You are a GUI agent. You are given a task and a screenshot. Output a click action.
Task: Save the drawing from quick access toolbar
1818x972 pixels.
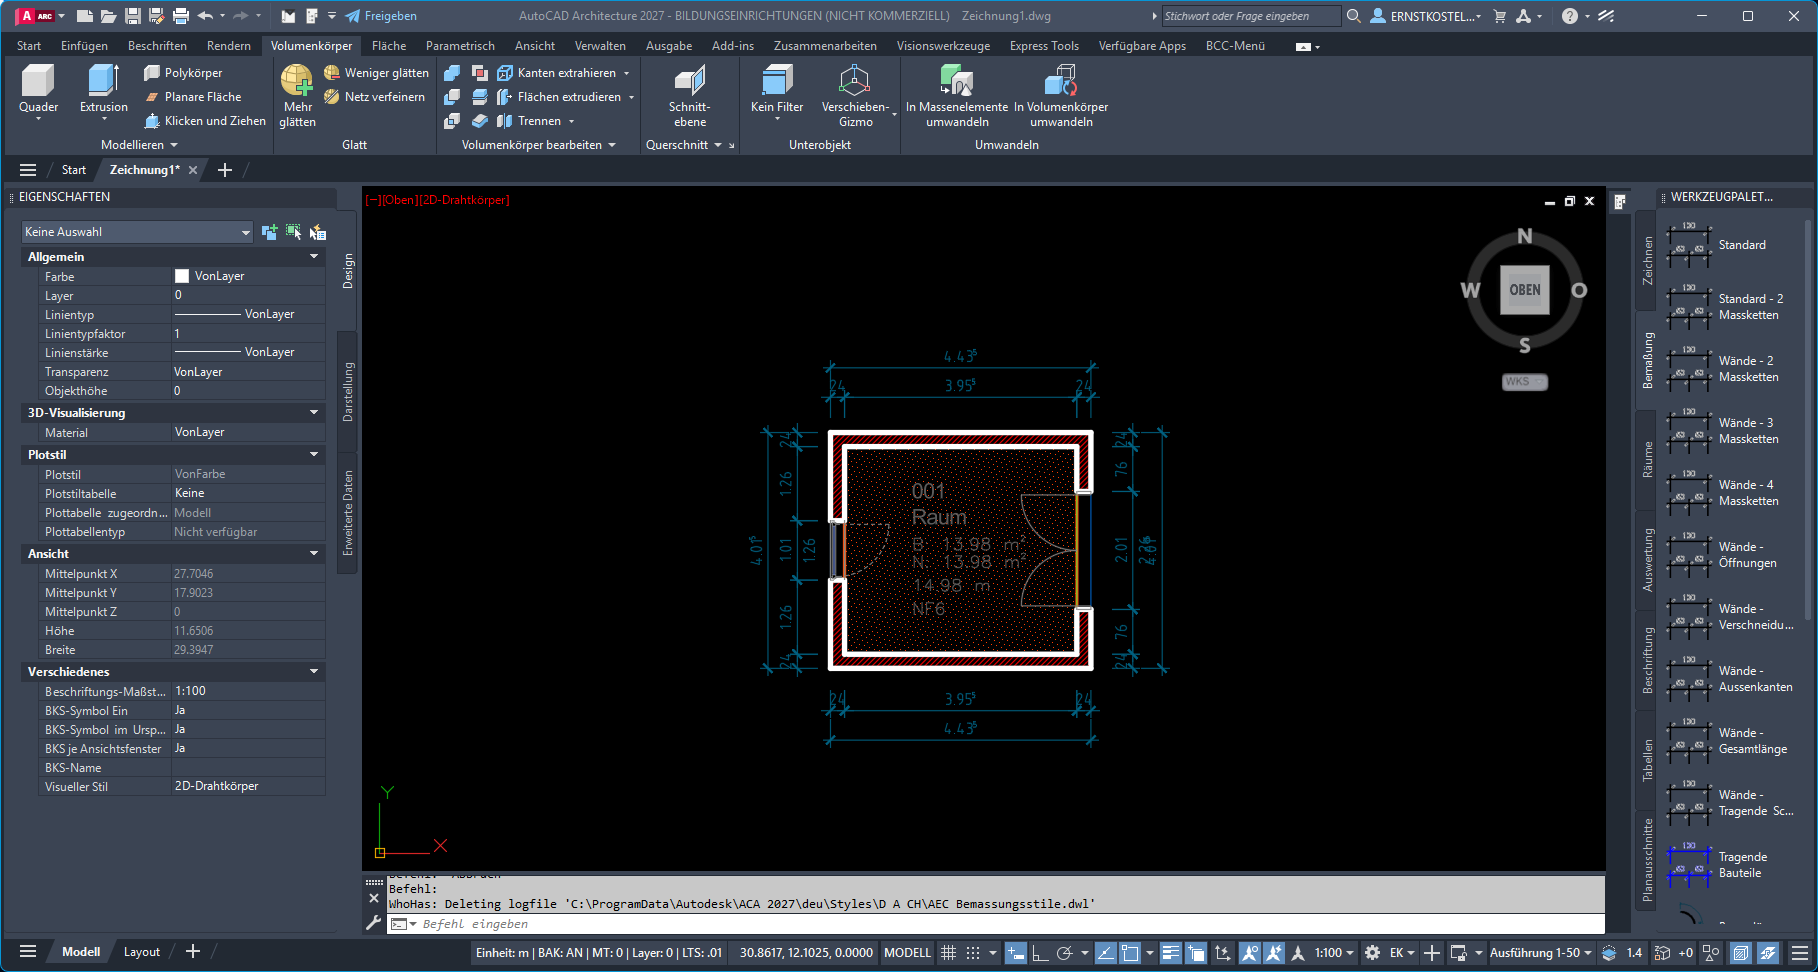pyautogui.click(x=132, y=16)
